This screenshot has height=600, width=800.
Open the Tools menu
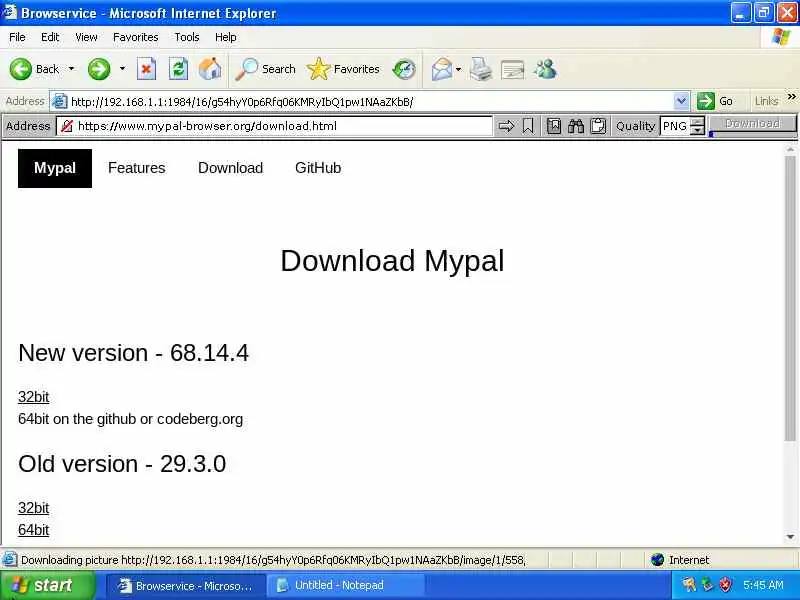[187, 37]
